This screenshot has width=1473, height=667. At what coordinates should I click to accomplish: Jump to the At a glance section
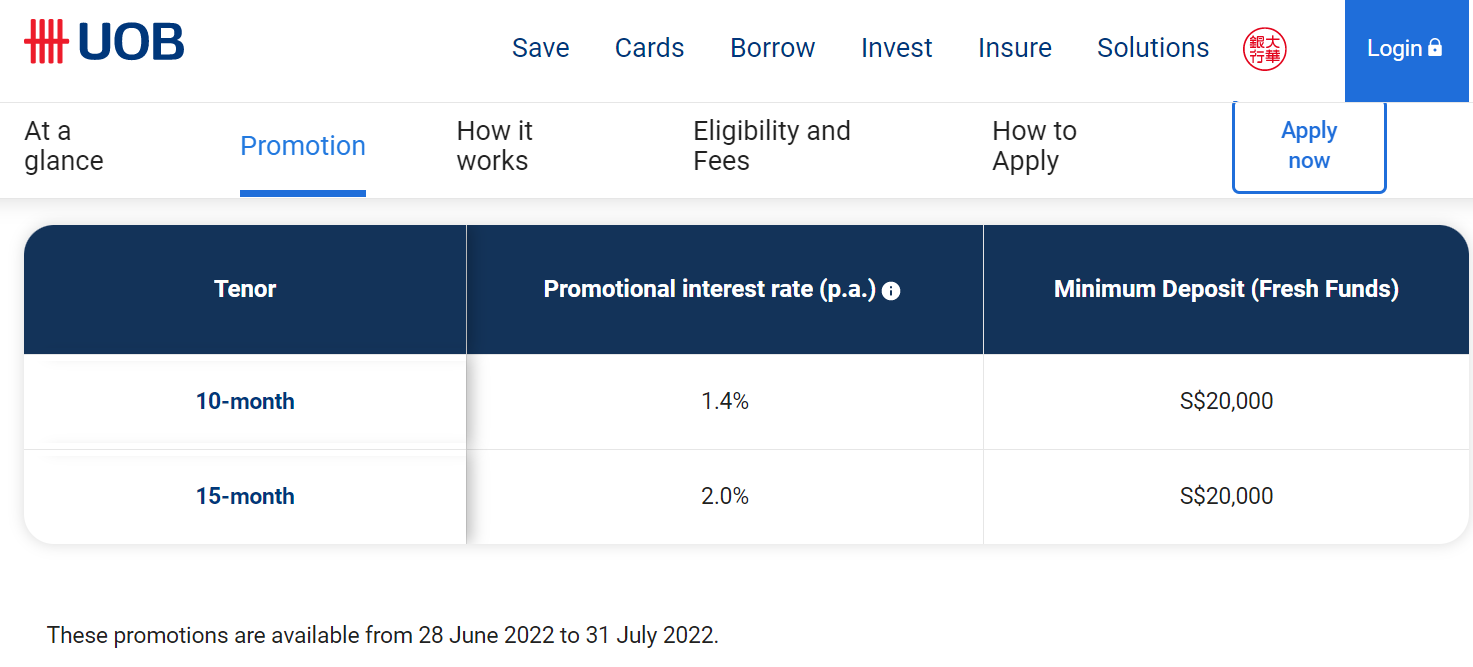coord(64,146)
